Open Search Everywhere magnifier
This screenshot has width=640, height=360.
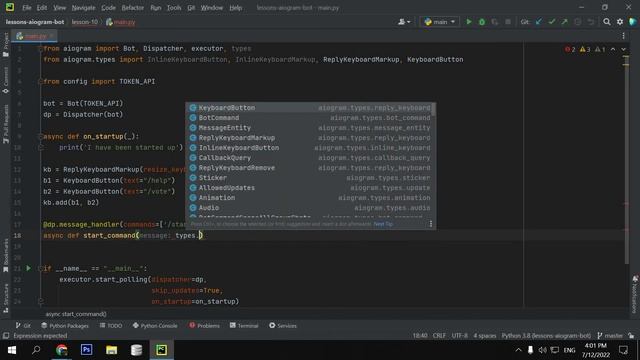607,22
